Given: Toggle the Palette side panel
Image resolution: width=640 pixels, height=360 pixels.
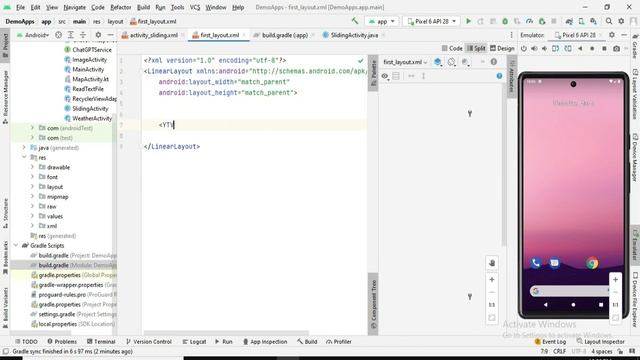Looking at the screenshot, I should tap(373, 73).
